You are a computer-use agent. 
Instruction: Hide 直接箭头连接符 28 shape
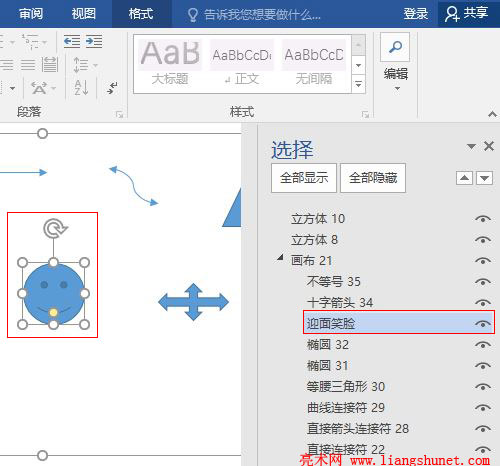[x=483, y=429]
